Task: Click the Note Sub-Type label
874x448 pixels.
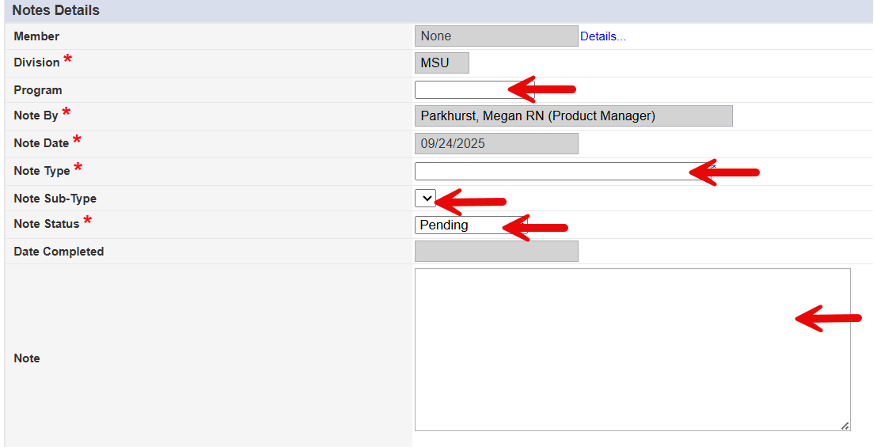Action: point(55,199)
